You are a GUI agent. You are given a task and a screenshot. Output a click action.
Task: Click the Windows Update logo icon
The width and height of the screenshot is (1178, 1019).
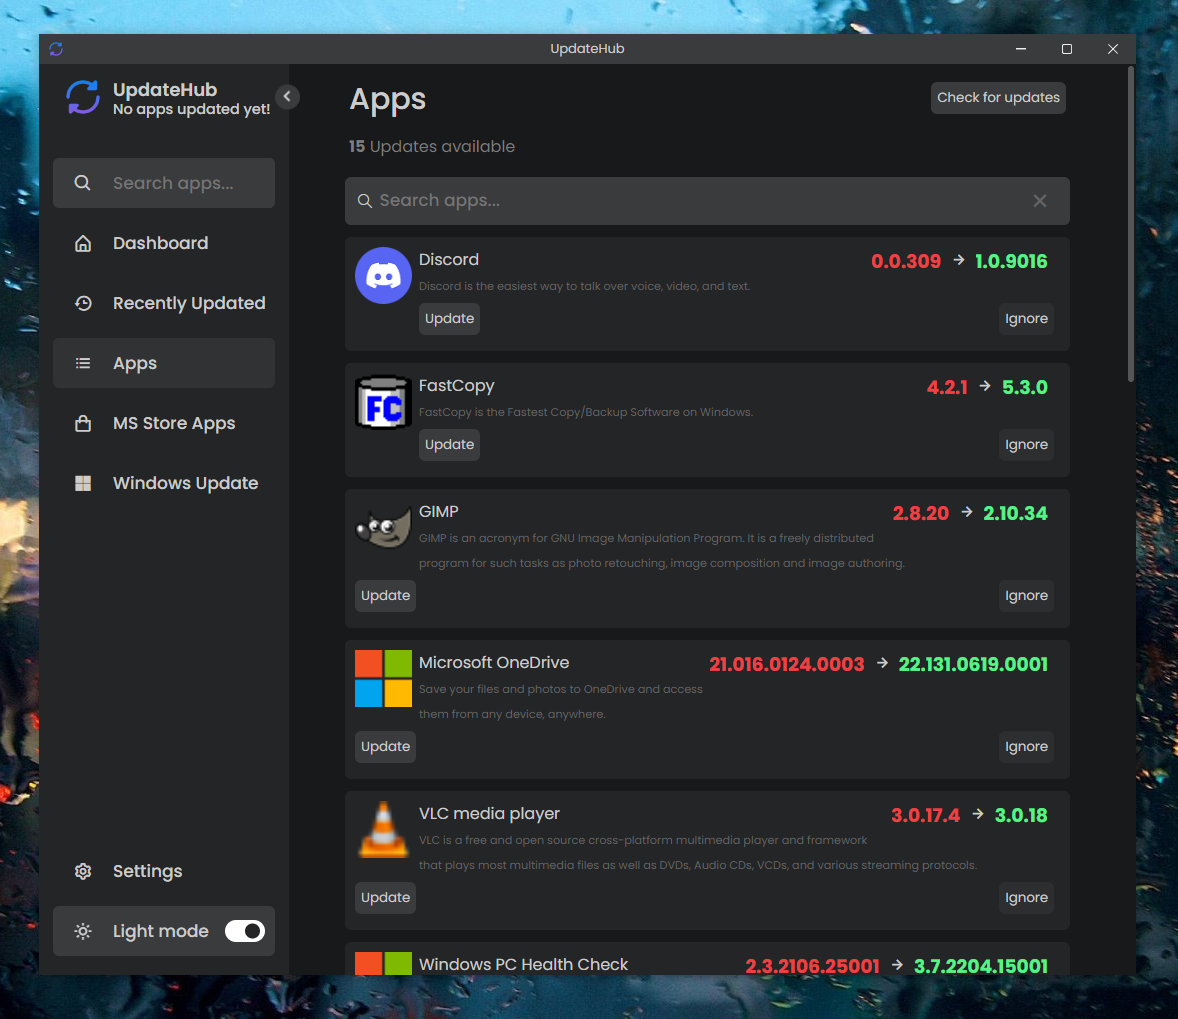(x=83, y=483)
